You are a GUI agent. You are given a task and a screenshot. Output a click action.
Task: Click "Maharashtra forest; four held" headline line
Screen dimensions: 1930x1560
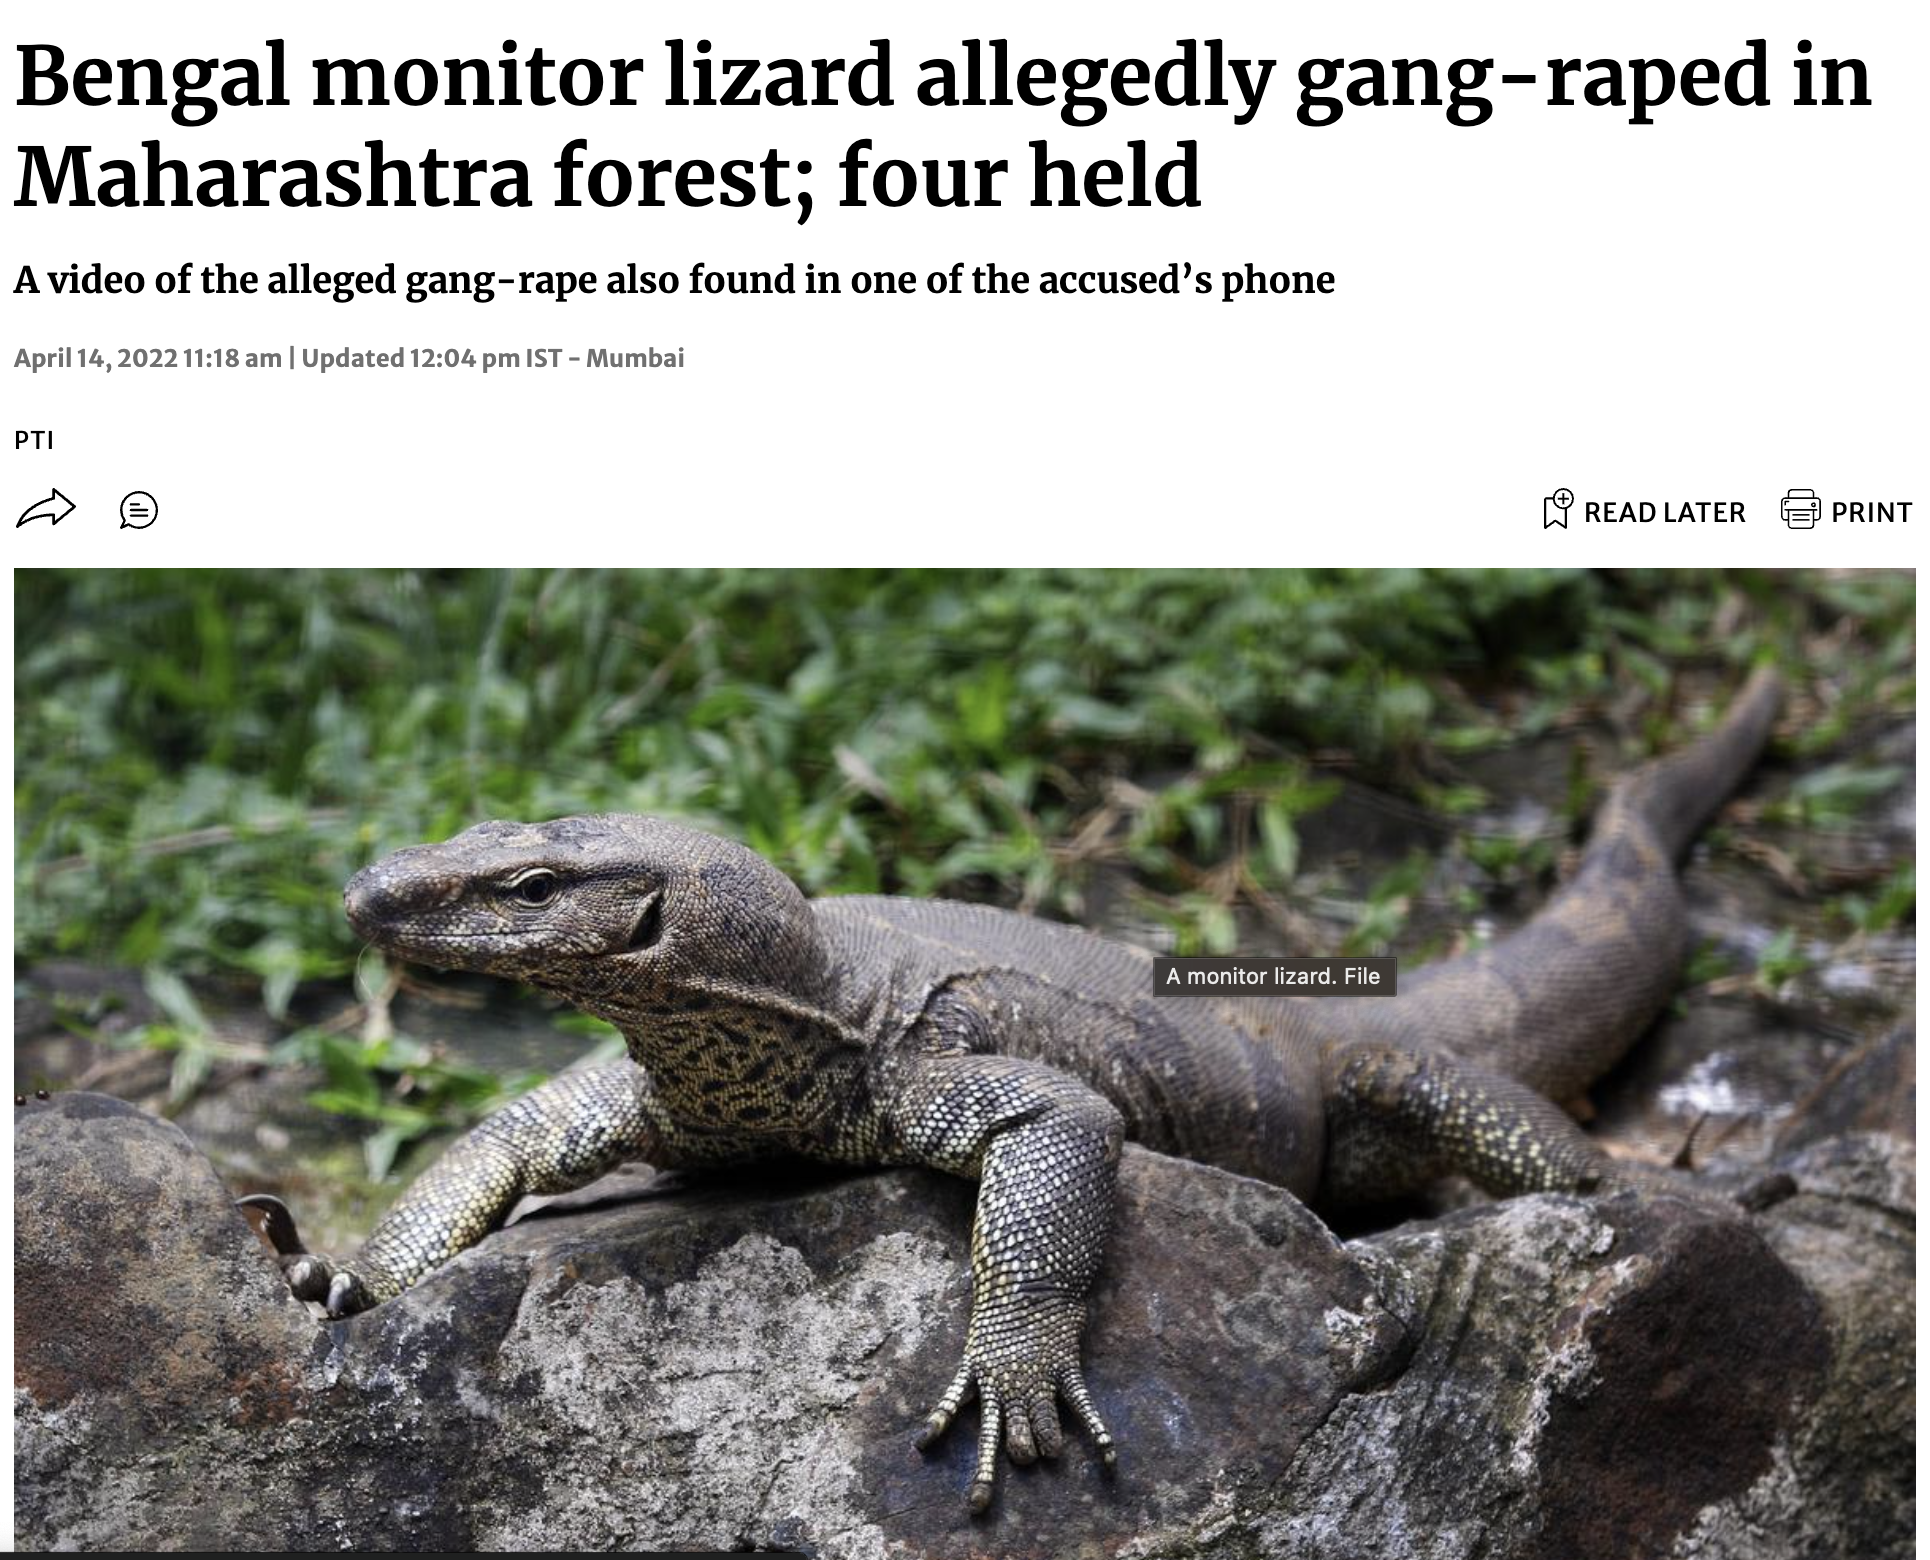point(607,175)
